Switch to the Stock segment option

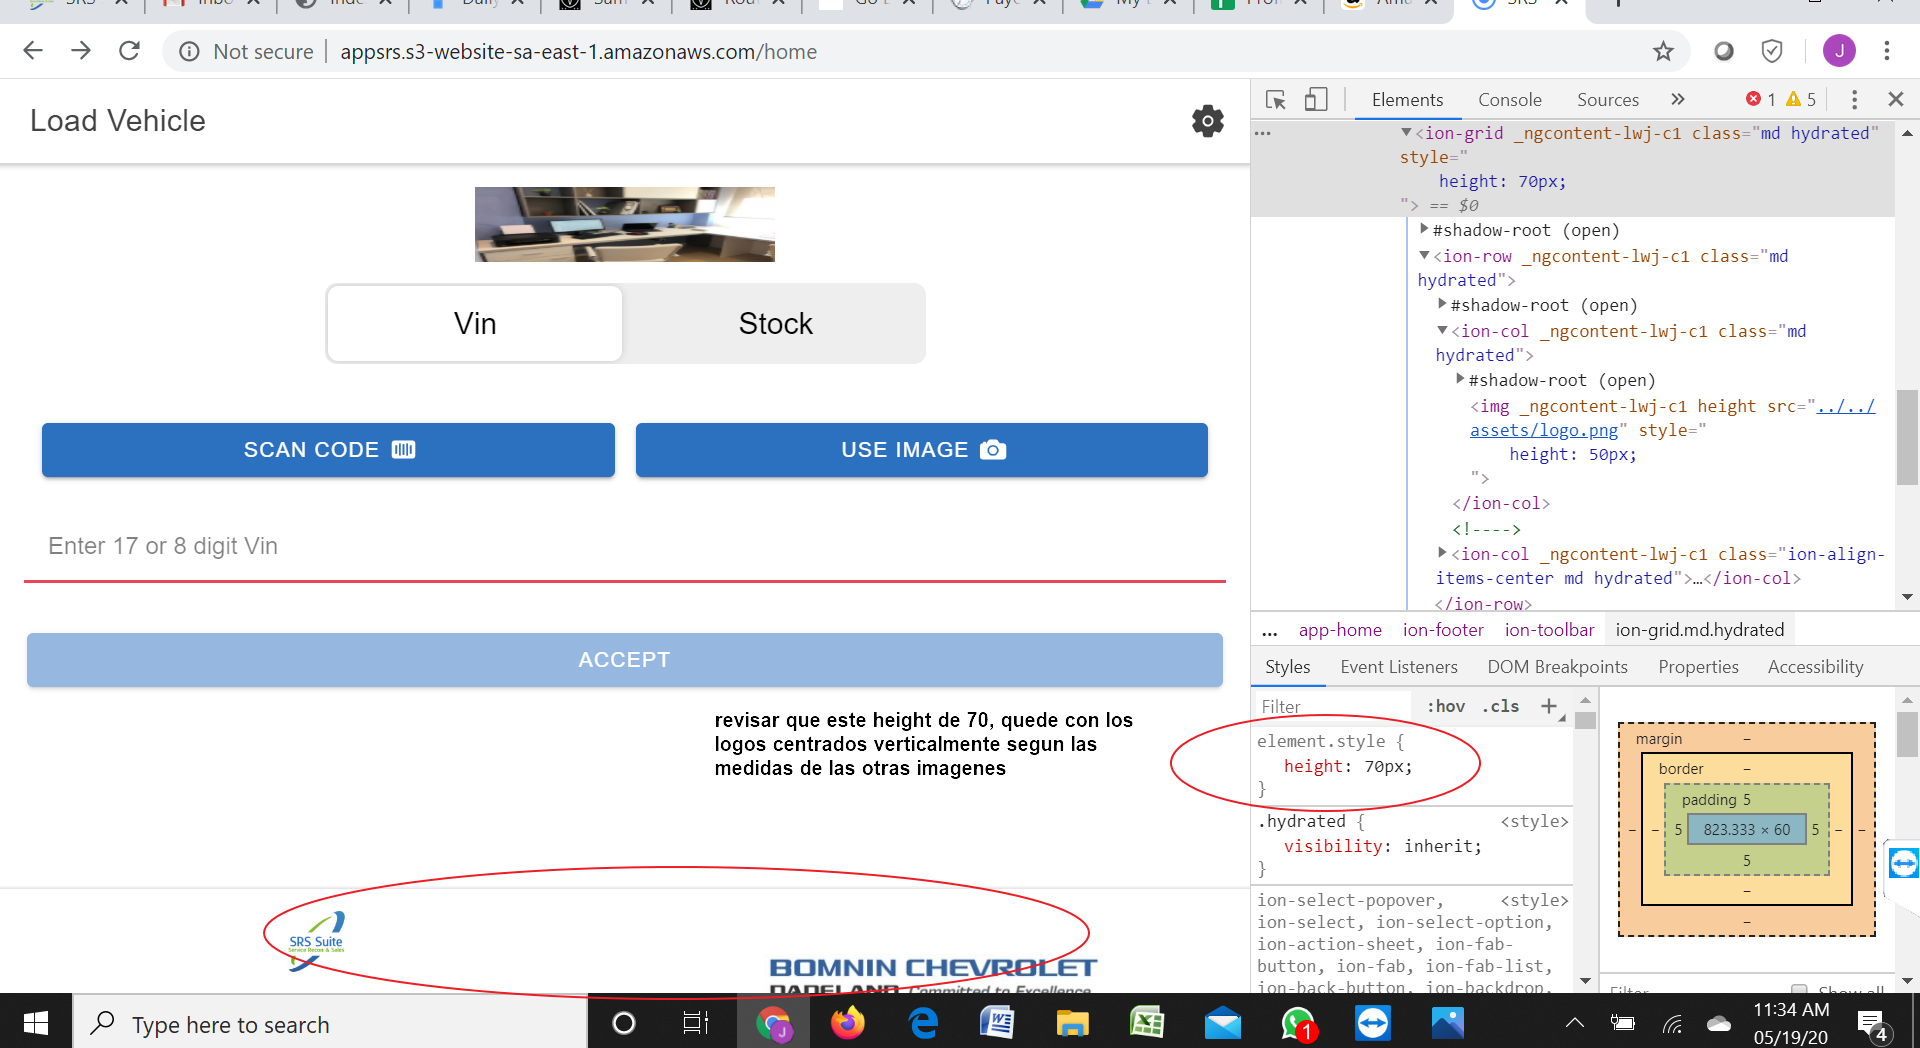tap(775, 324)
